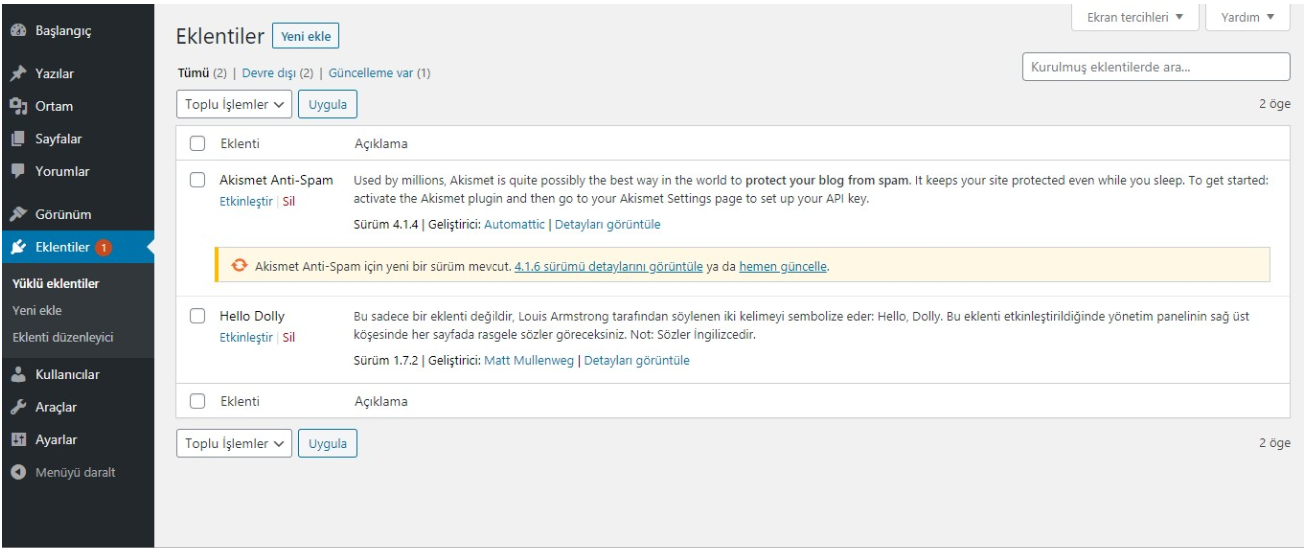
Task: Tick the Akismet Anti-Spam checkbox
Action: 197,181
